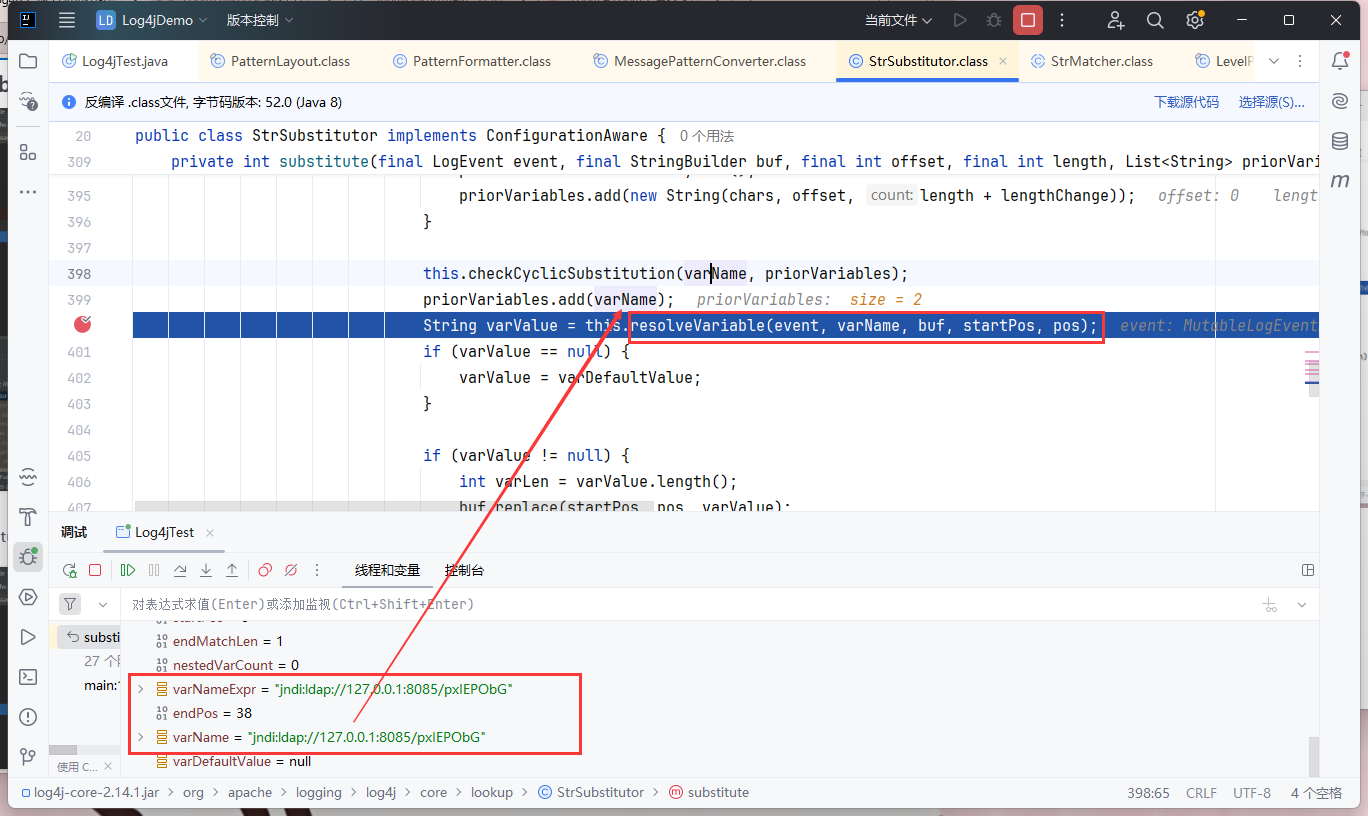This screenshot has height=816, width=1368.
Task: Click the Step Out arrow icon
Action: click(x=232, y=570)
